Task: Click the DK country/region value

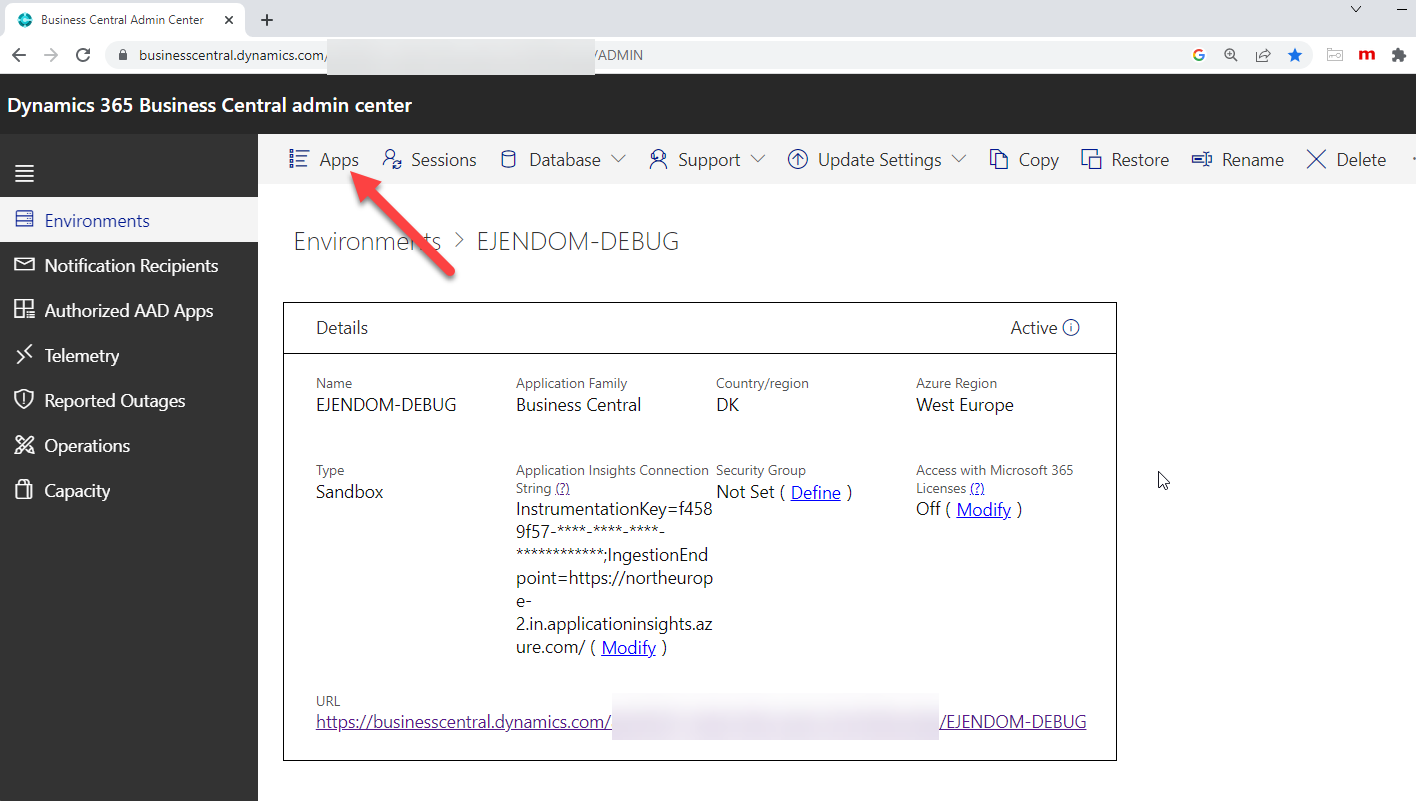Action: pyautogui.click(x=728, y=405)
